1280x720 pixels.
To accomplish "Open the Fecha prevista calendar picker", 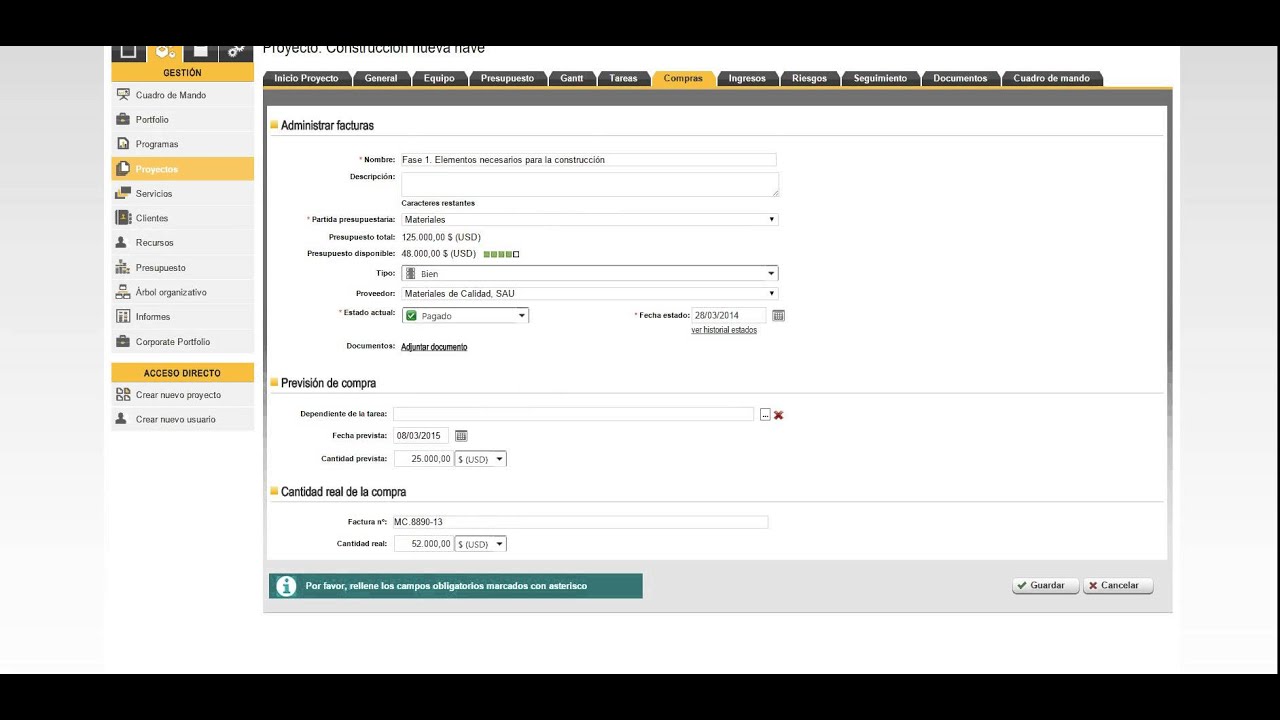I will pyautogui.click(x=461, y=436).
